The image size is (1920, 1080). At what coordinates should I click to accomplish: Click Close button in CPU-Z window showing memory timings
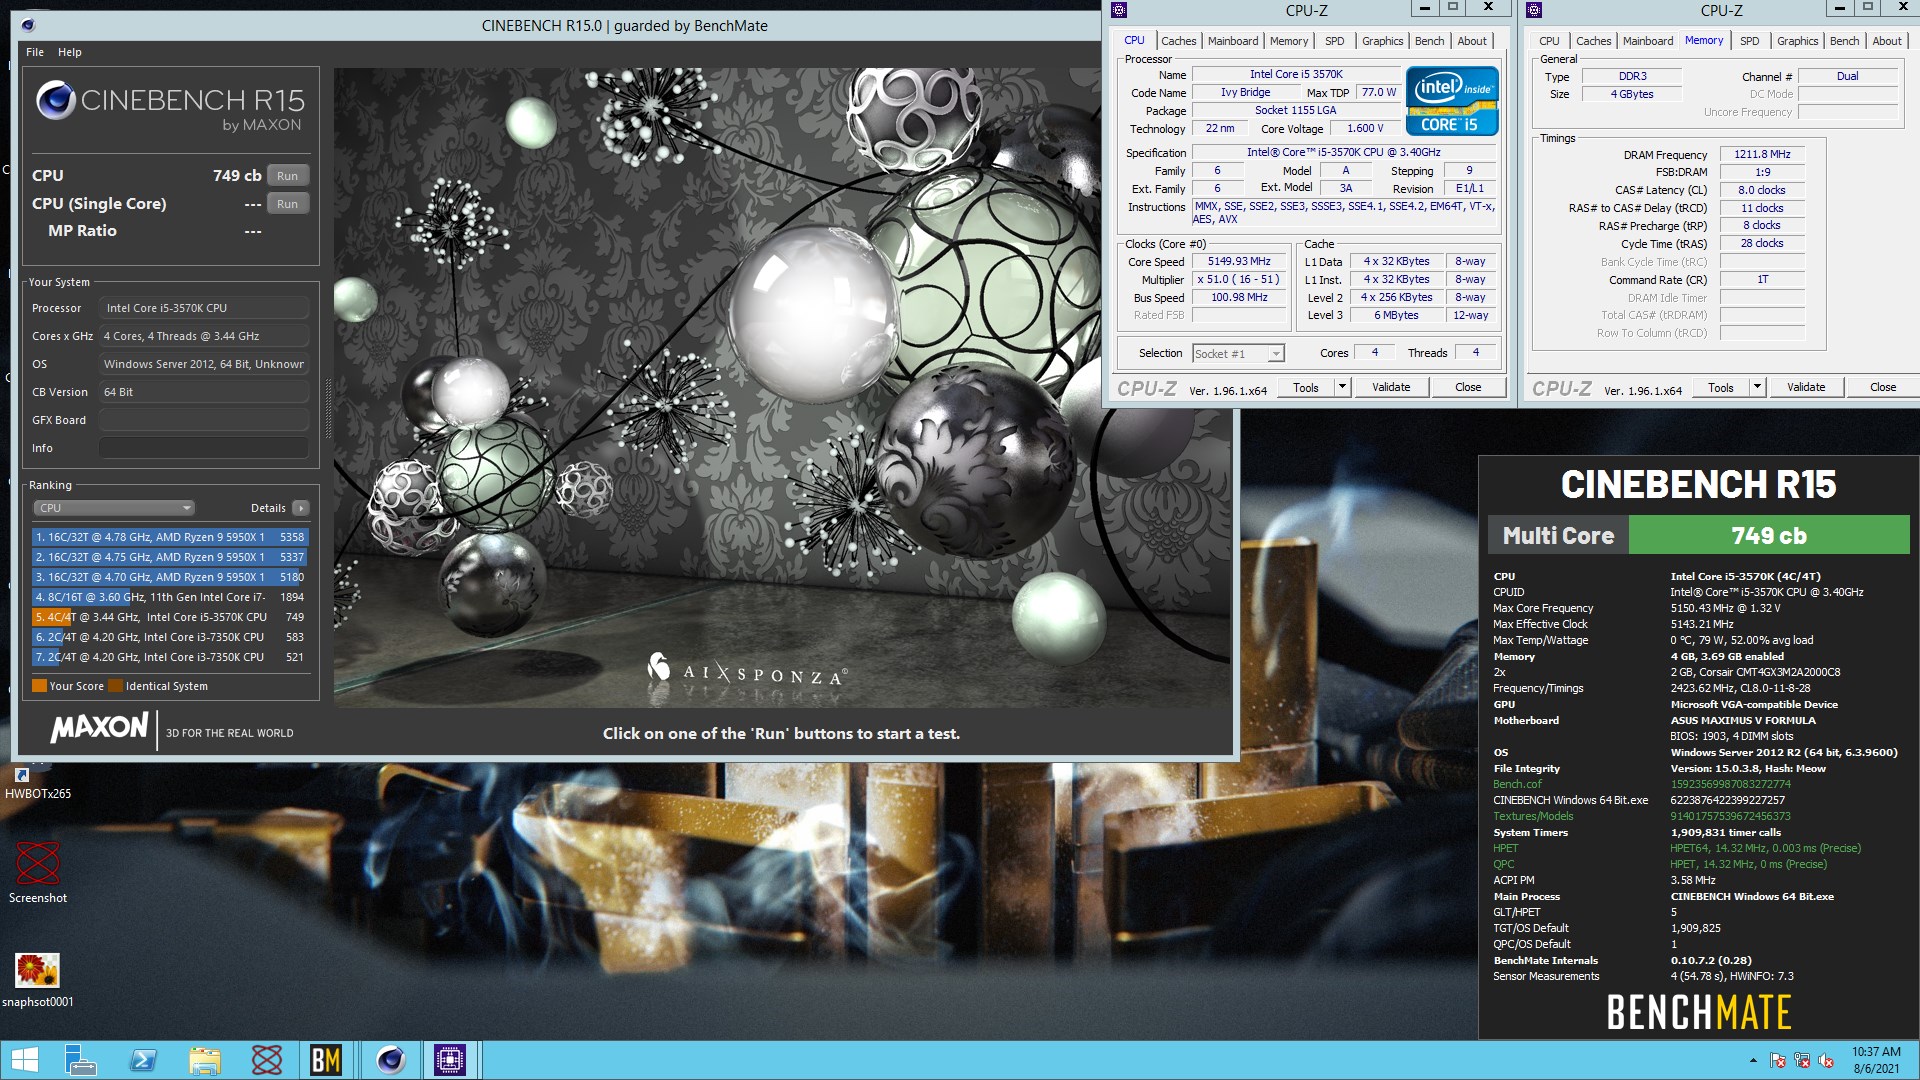coord(1882,387)
